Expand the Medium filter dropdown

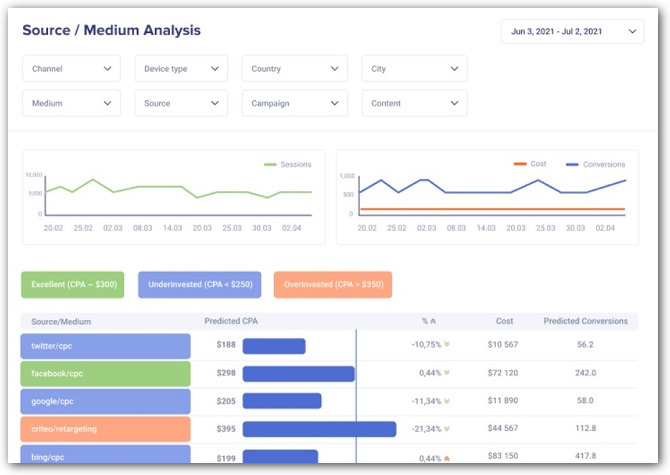click(71, 103)
